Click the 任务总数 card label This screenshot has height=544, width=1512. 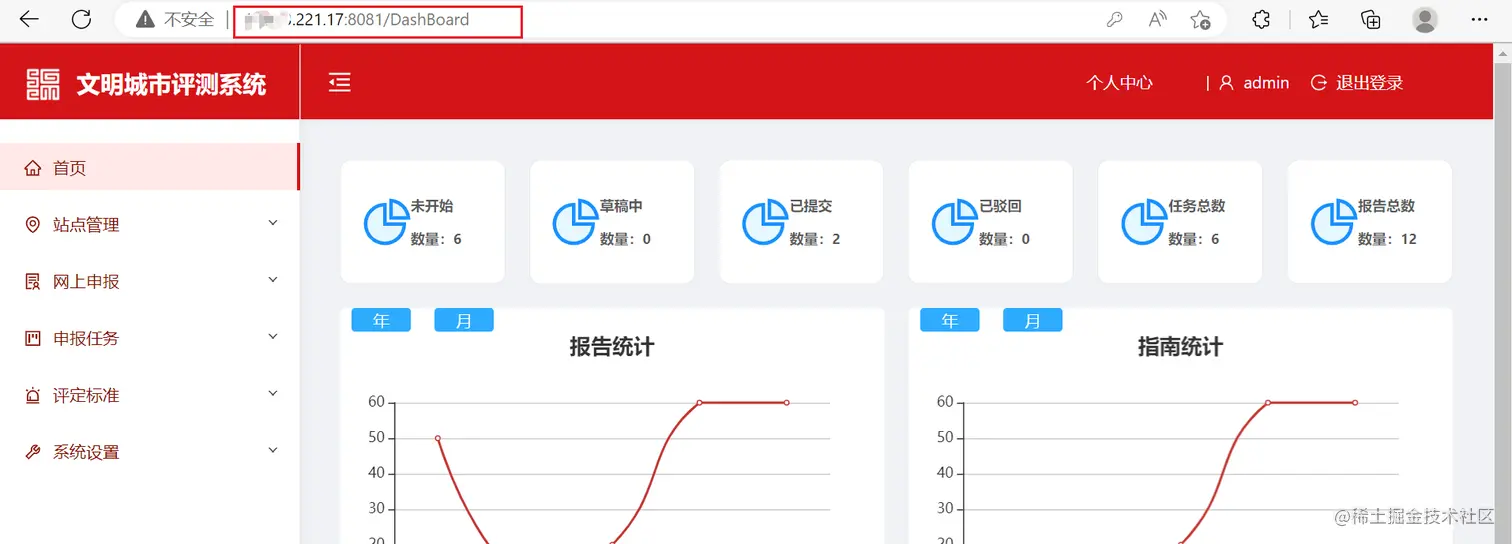tap(1197, 206)
